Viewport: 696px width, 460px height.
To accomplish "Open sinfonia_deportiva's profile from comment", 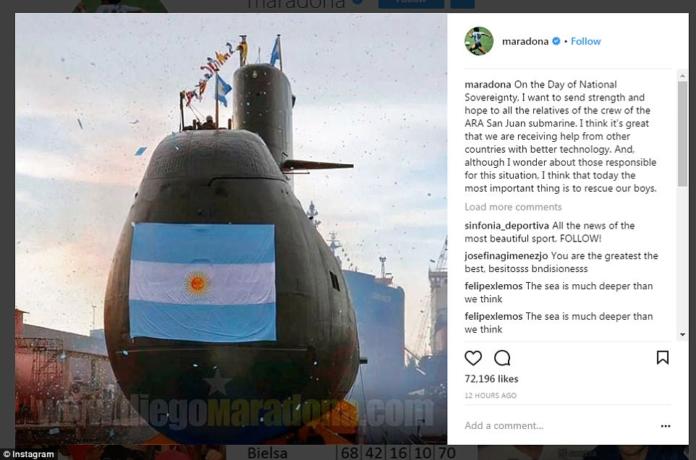I will pyautogui.click(x=506, y=226).
